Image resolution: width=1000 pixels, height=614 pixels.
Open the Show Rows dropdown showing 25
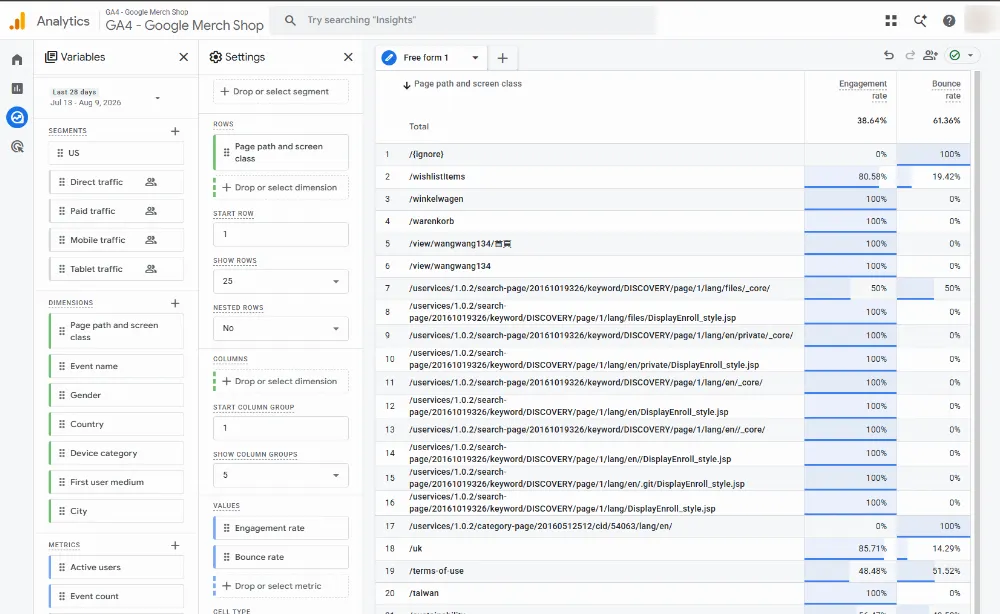click(x=281, y=281)
